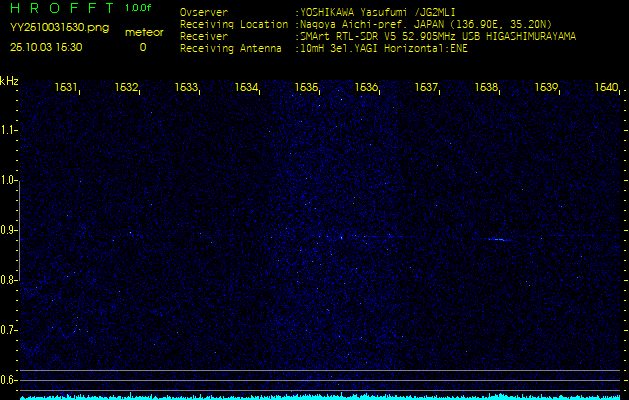
Task: Click the 0.7 frequency axis label
Action: point(7,330)
